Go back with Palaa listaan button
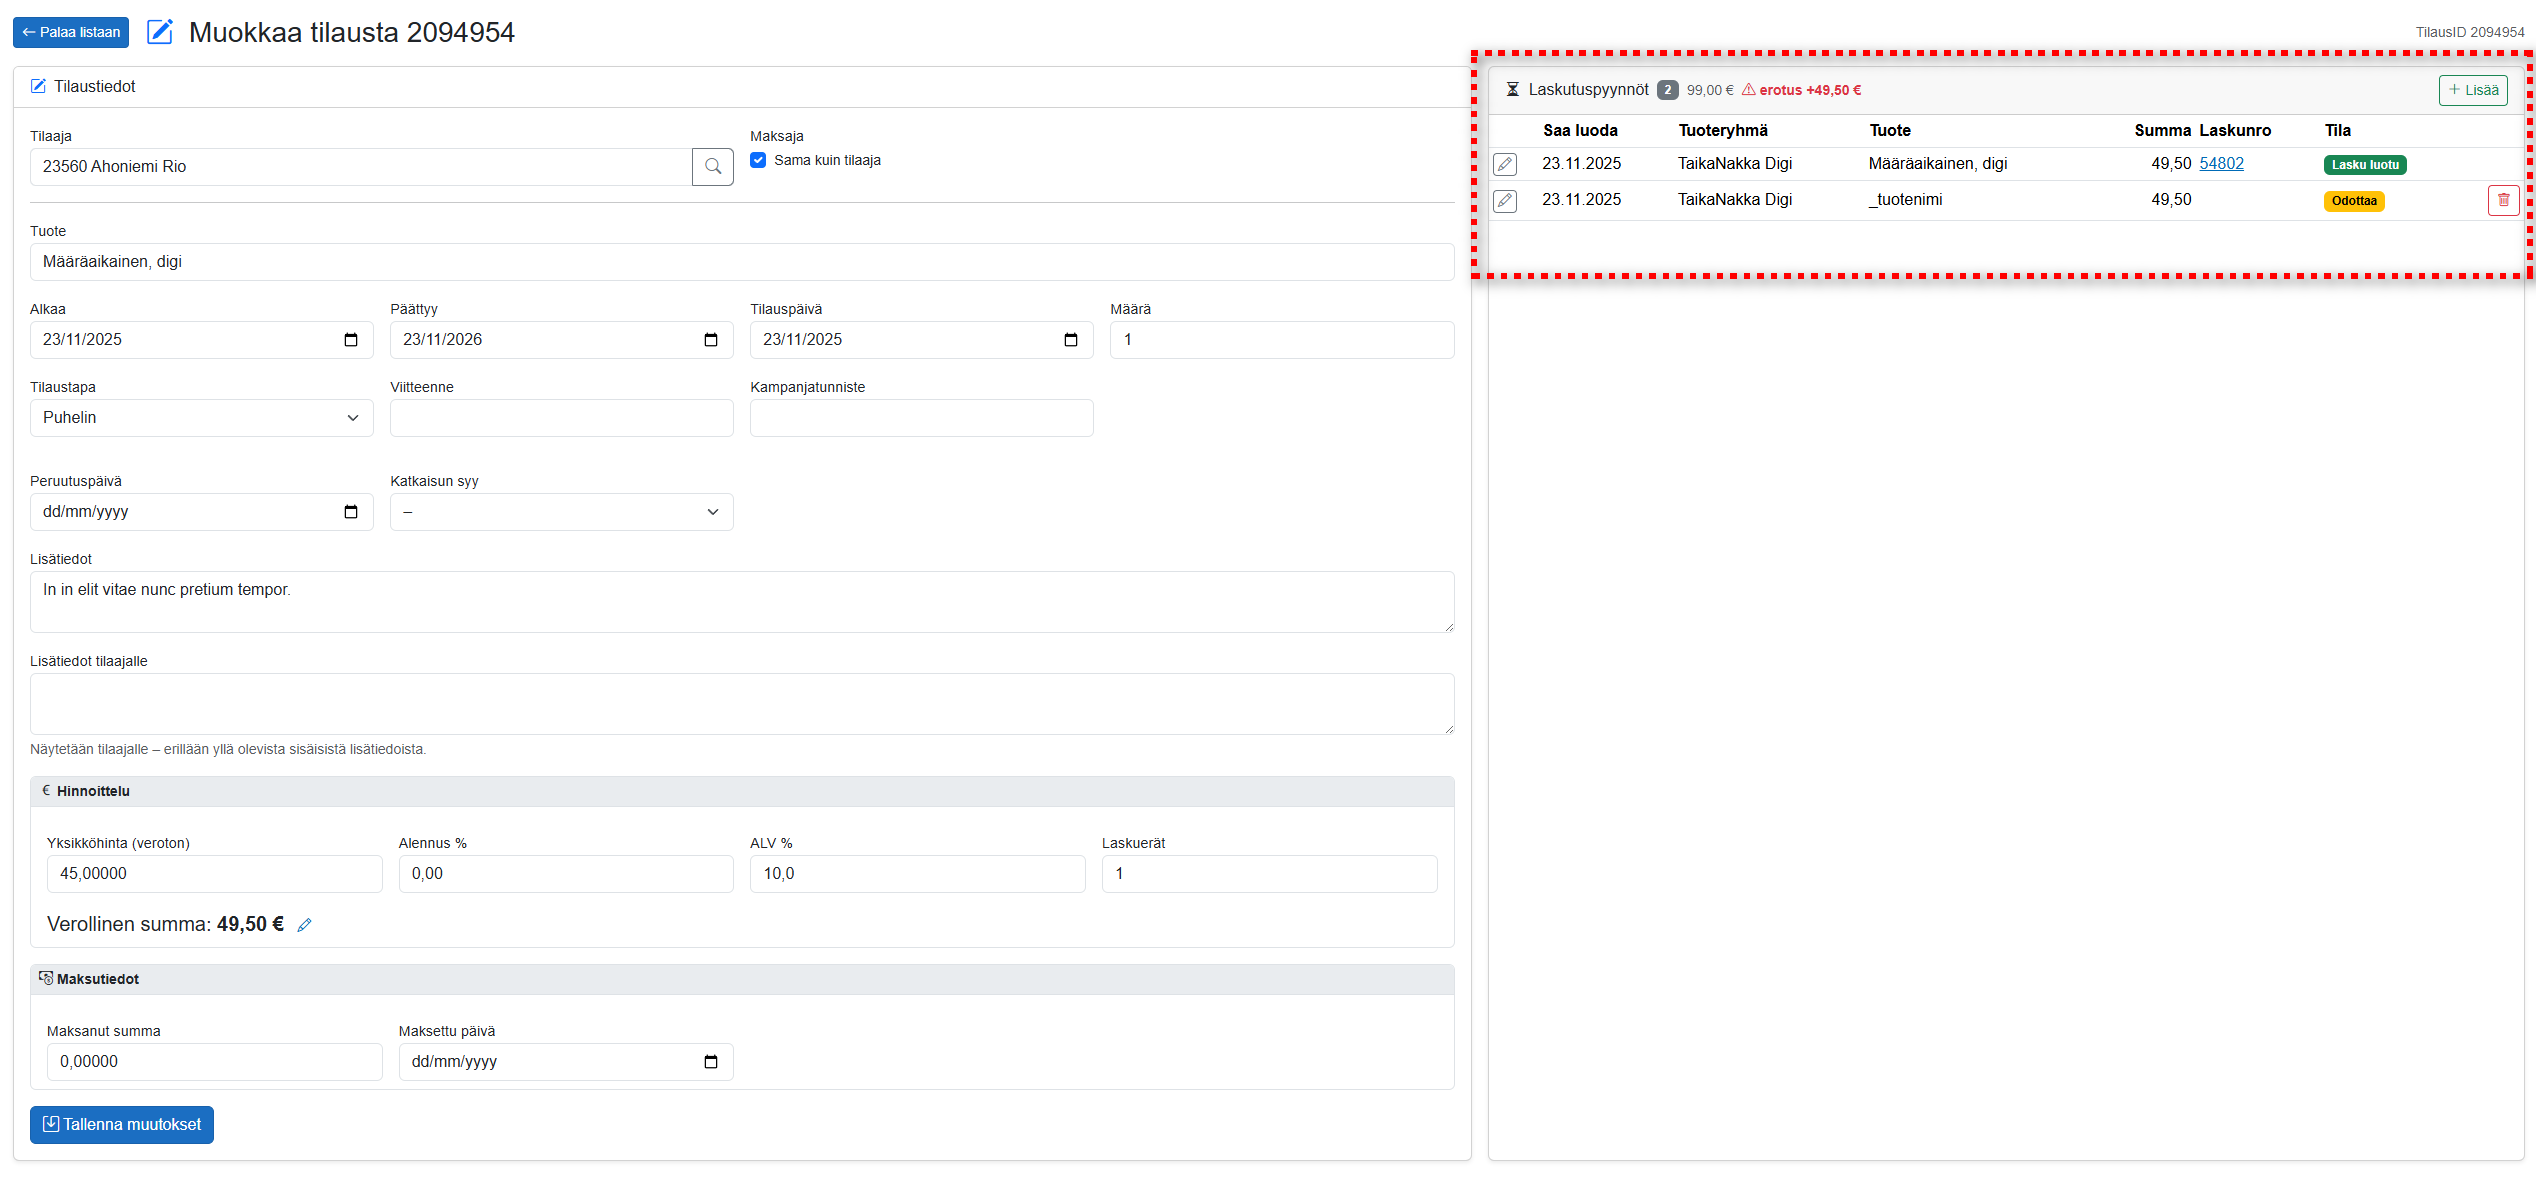 point(71,32)
